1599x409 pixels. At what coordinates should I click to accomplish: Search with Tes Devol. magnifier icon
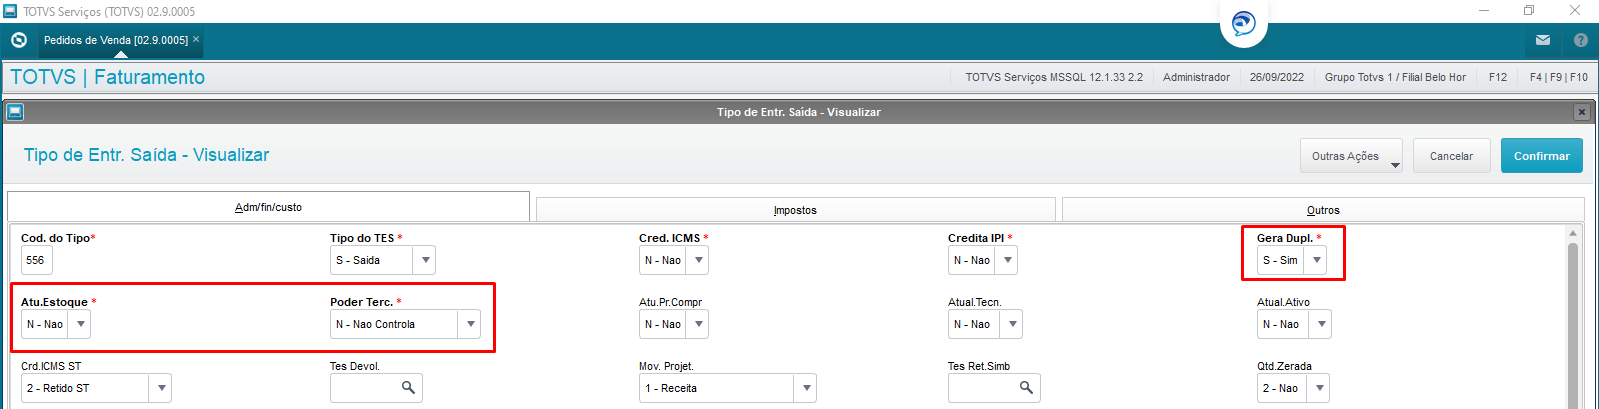(x=408, y=388)
